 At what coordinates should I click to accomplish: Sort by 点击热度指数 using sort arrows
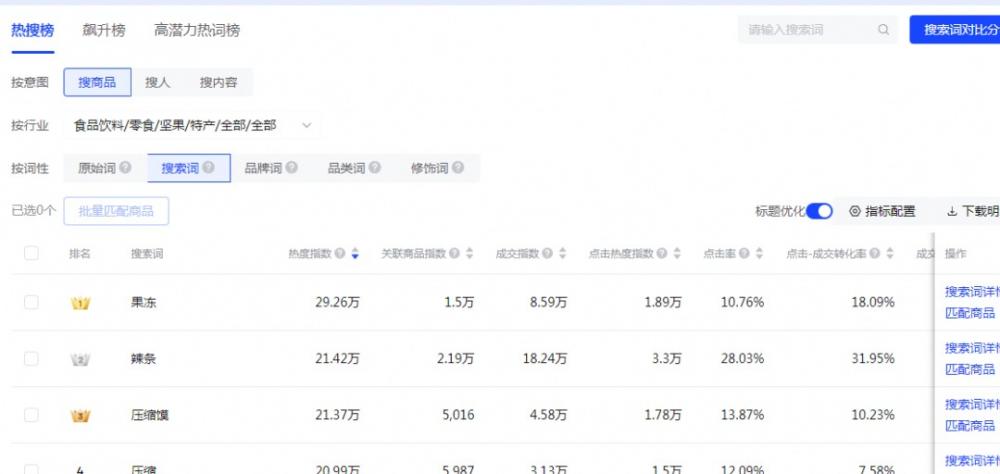pyautogui.click(x=677, y=253)
